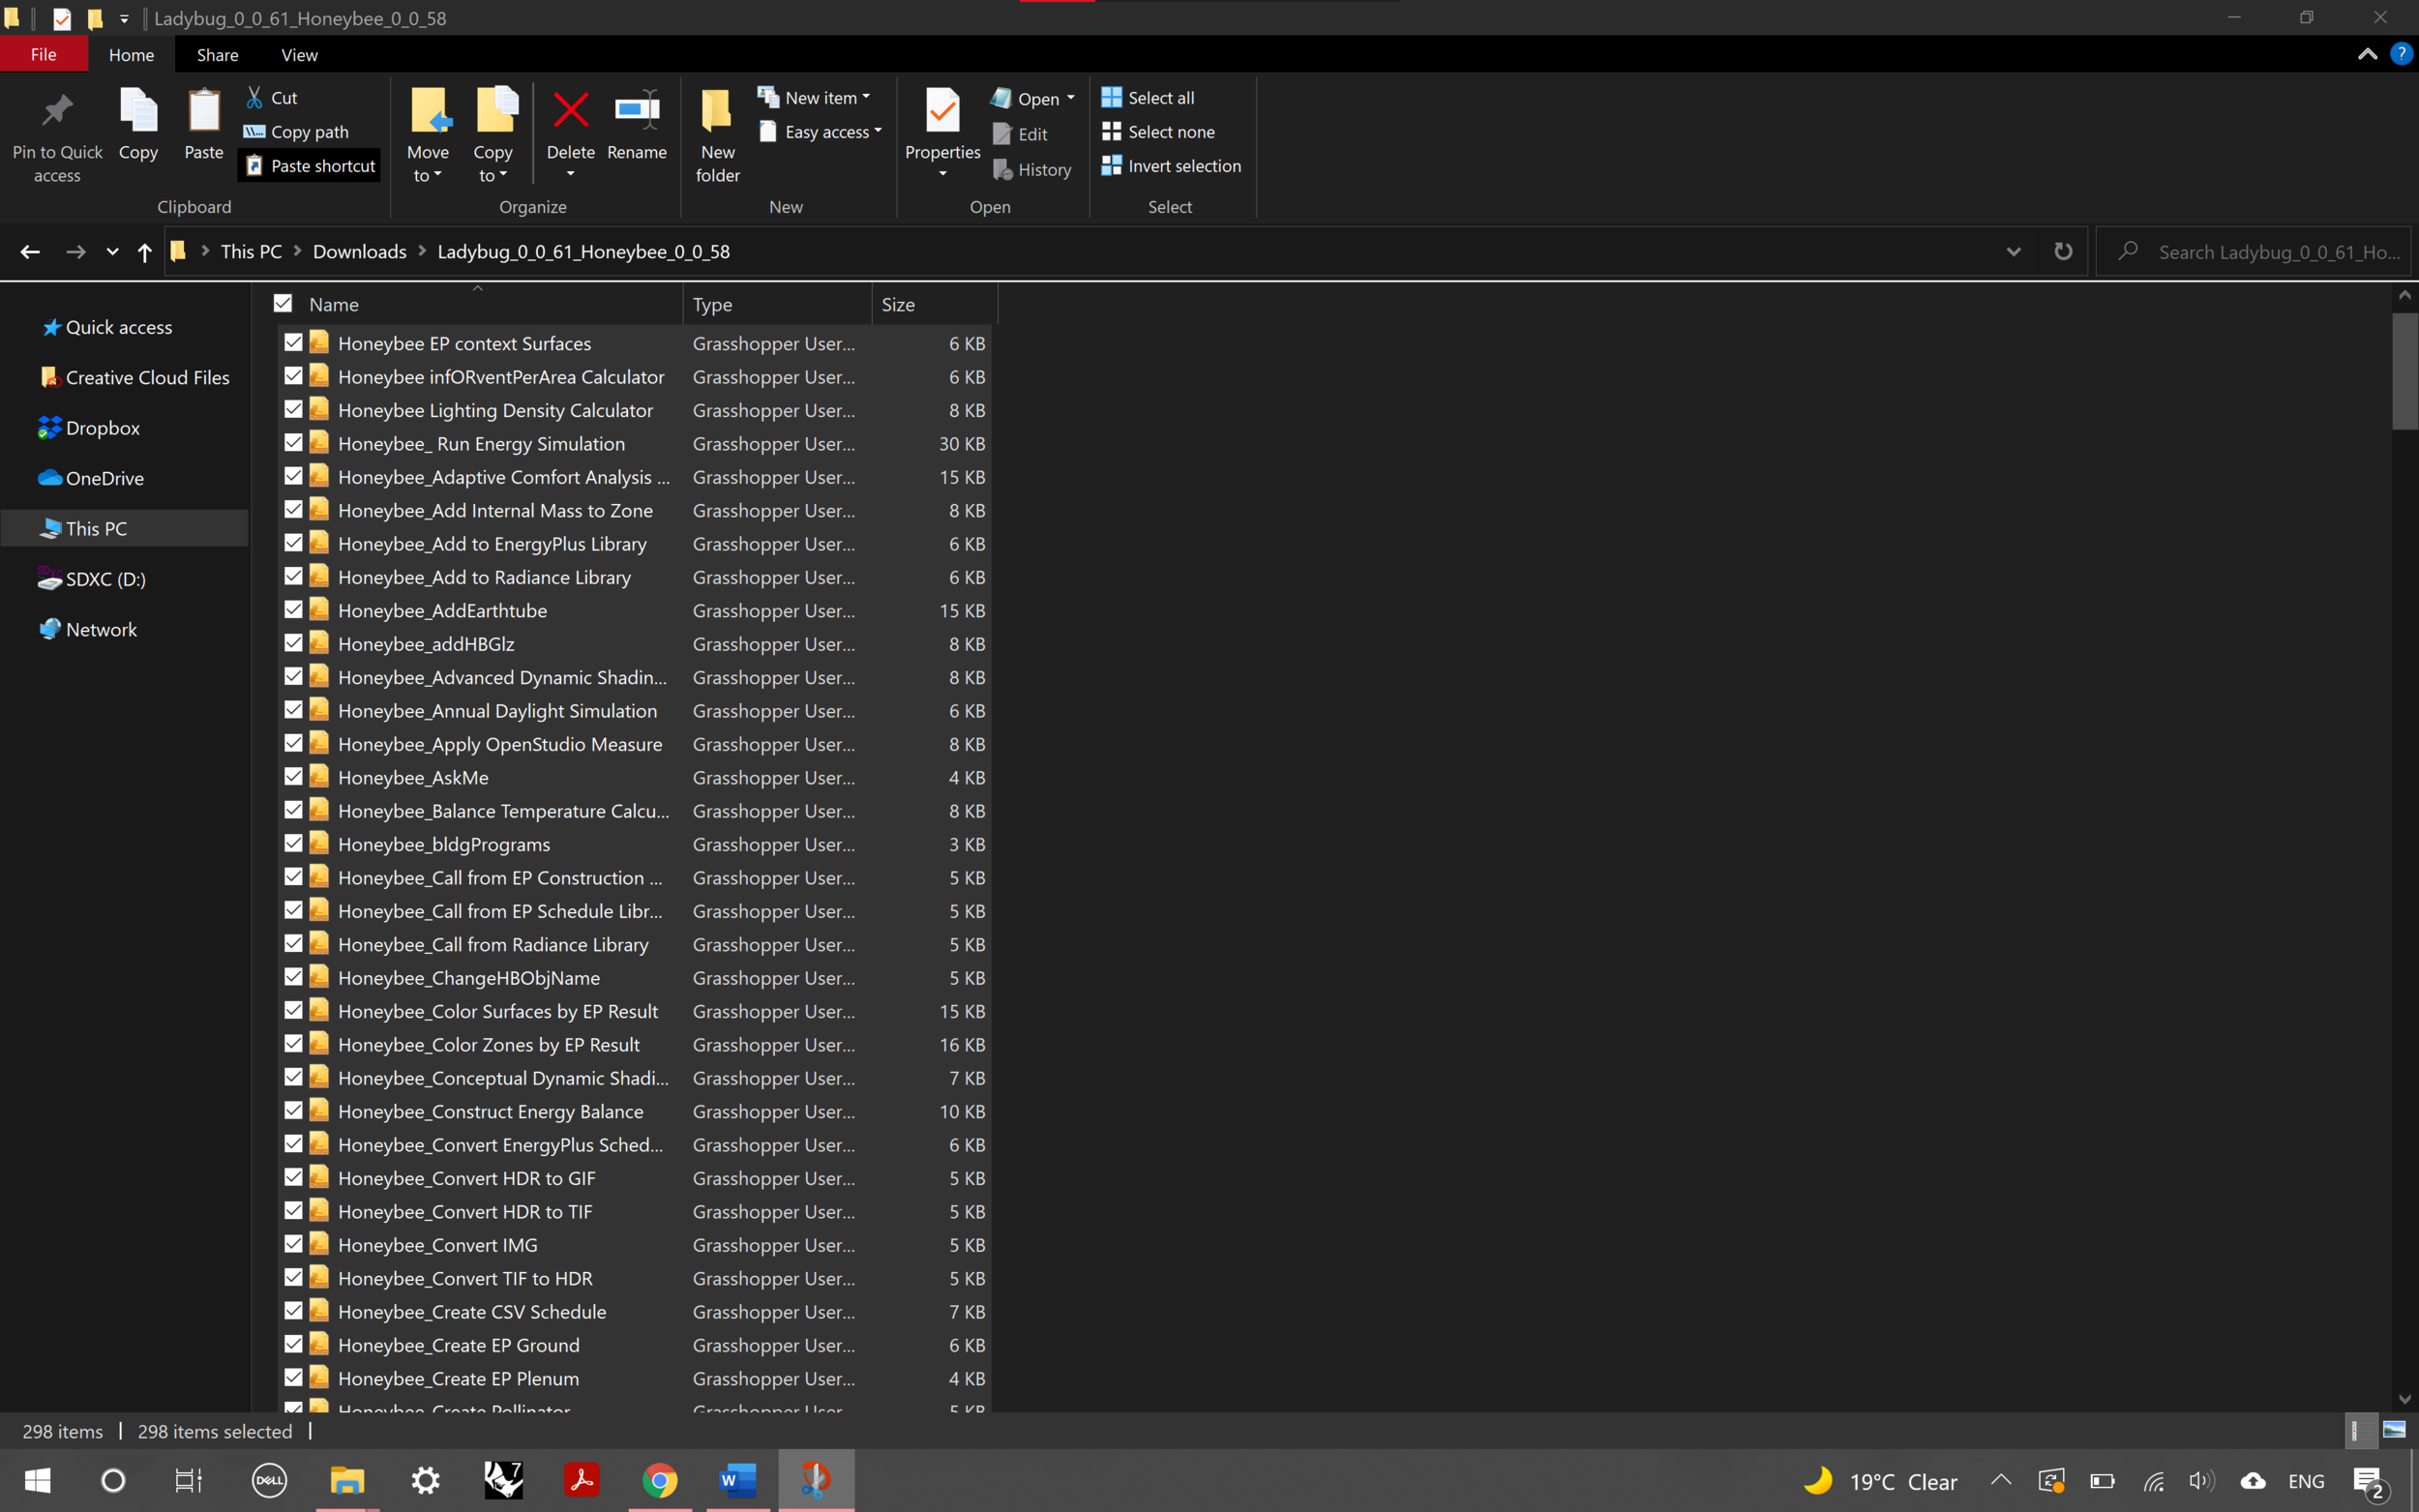Image resolution: width=2419 pixels, height=1512 pixels.
Task: Open the File menu
Action: point(43,54)
